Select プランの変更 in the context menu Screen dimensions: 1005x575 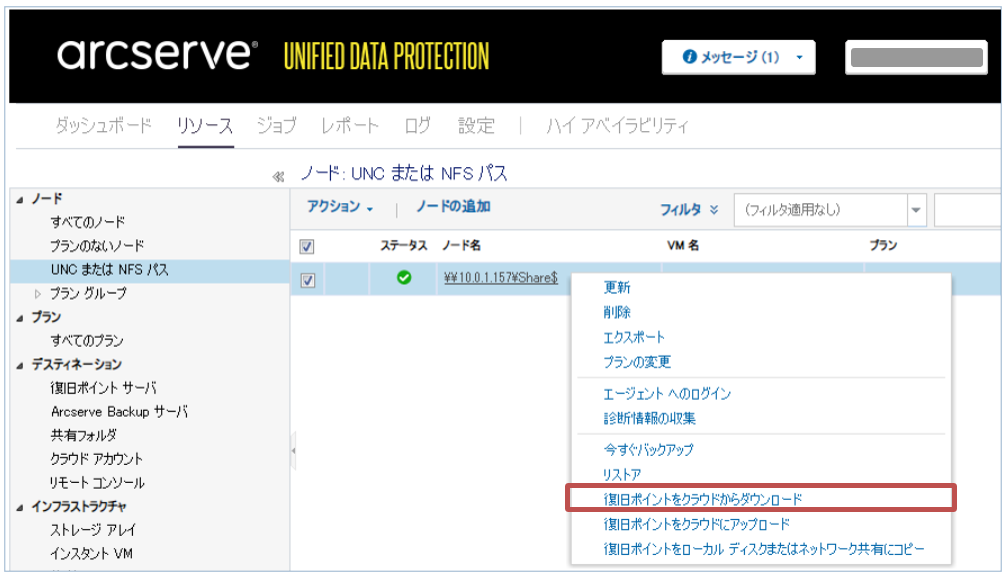click(x=637, y=362)
